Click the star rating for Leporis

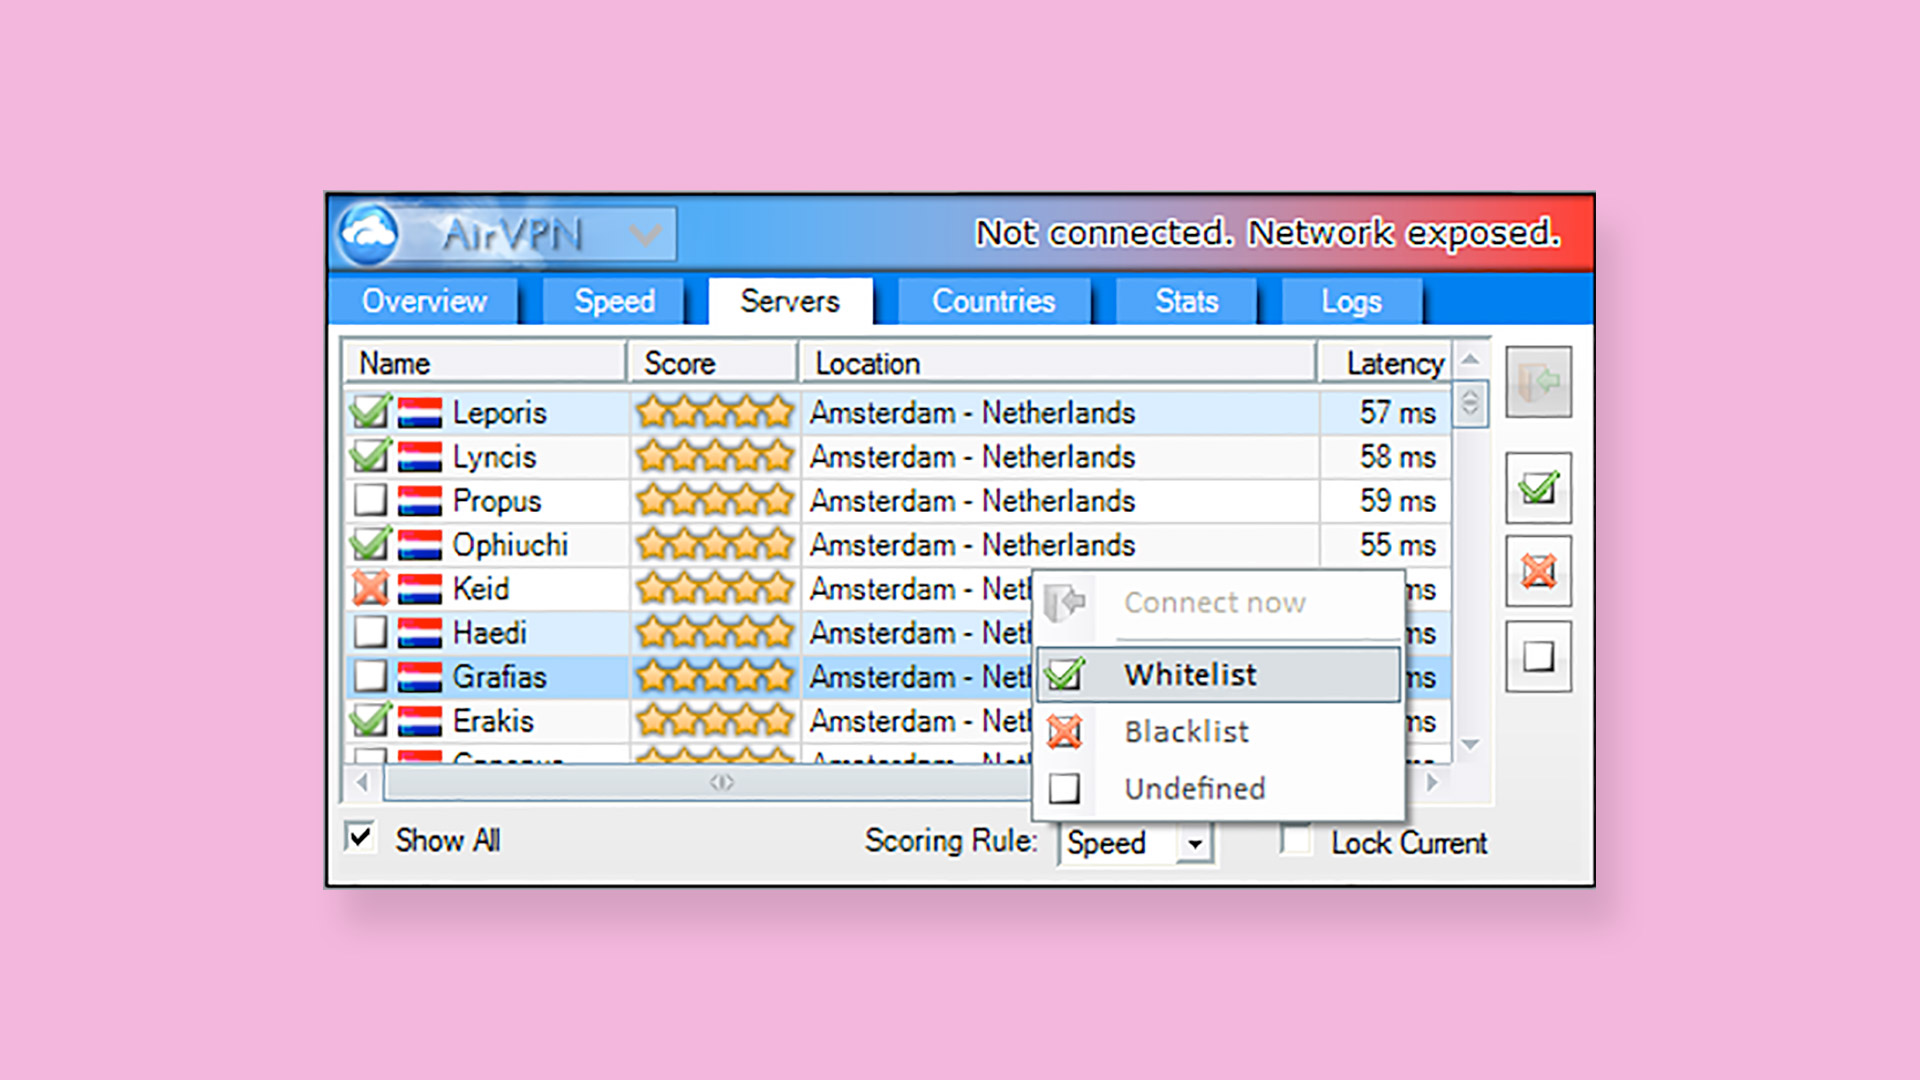tap(714, 412)
